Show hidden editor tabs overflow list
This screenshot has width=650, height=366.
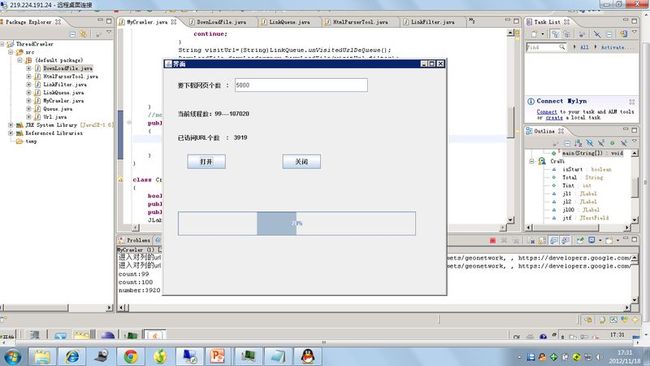pos(472,20)
